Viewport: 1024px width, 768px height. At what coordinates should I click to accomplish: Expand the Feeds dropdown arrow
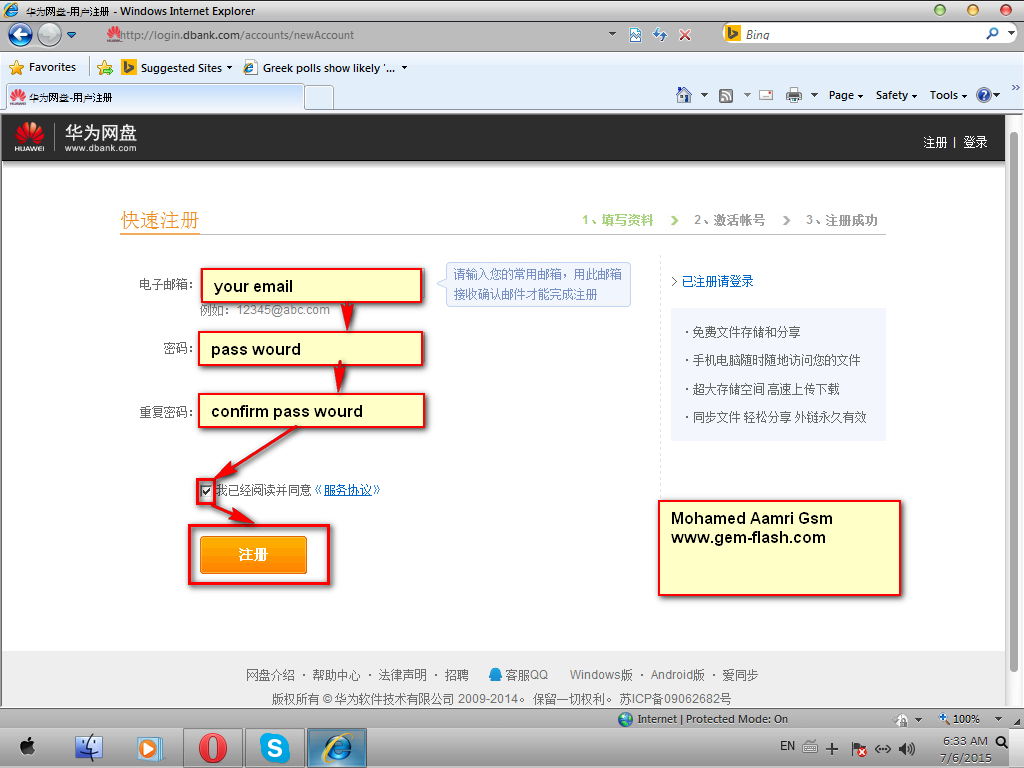pos(747,95)
